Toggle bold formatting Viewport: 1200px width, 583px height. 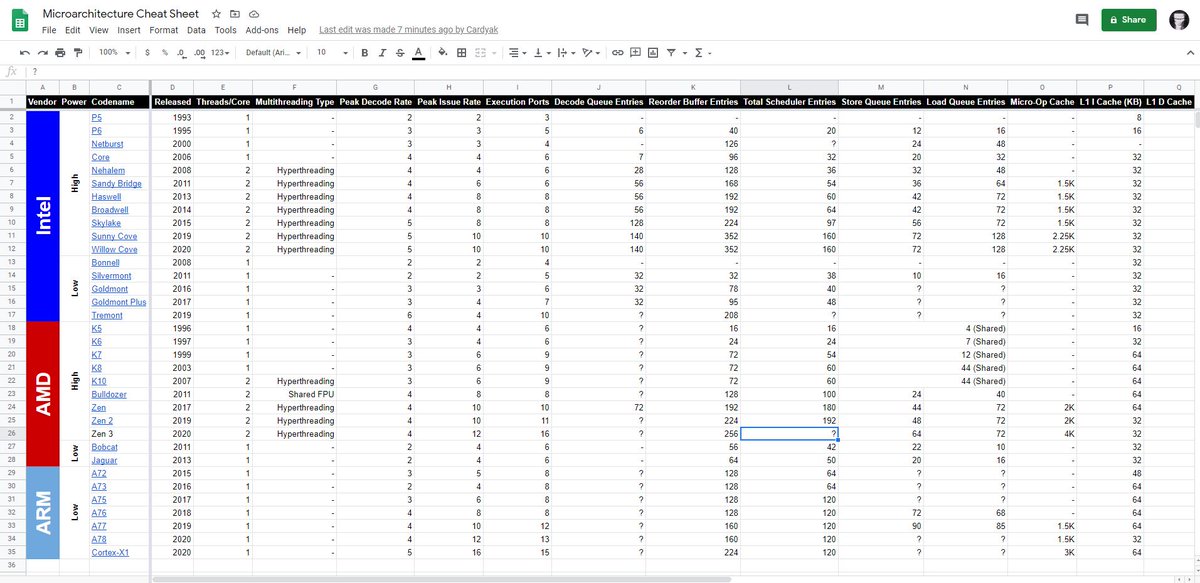(x=364, y=52)
